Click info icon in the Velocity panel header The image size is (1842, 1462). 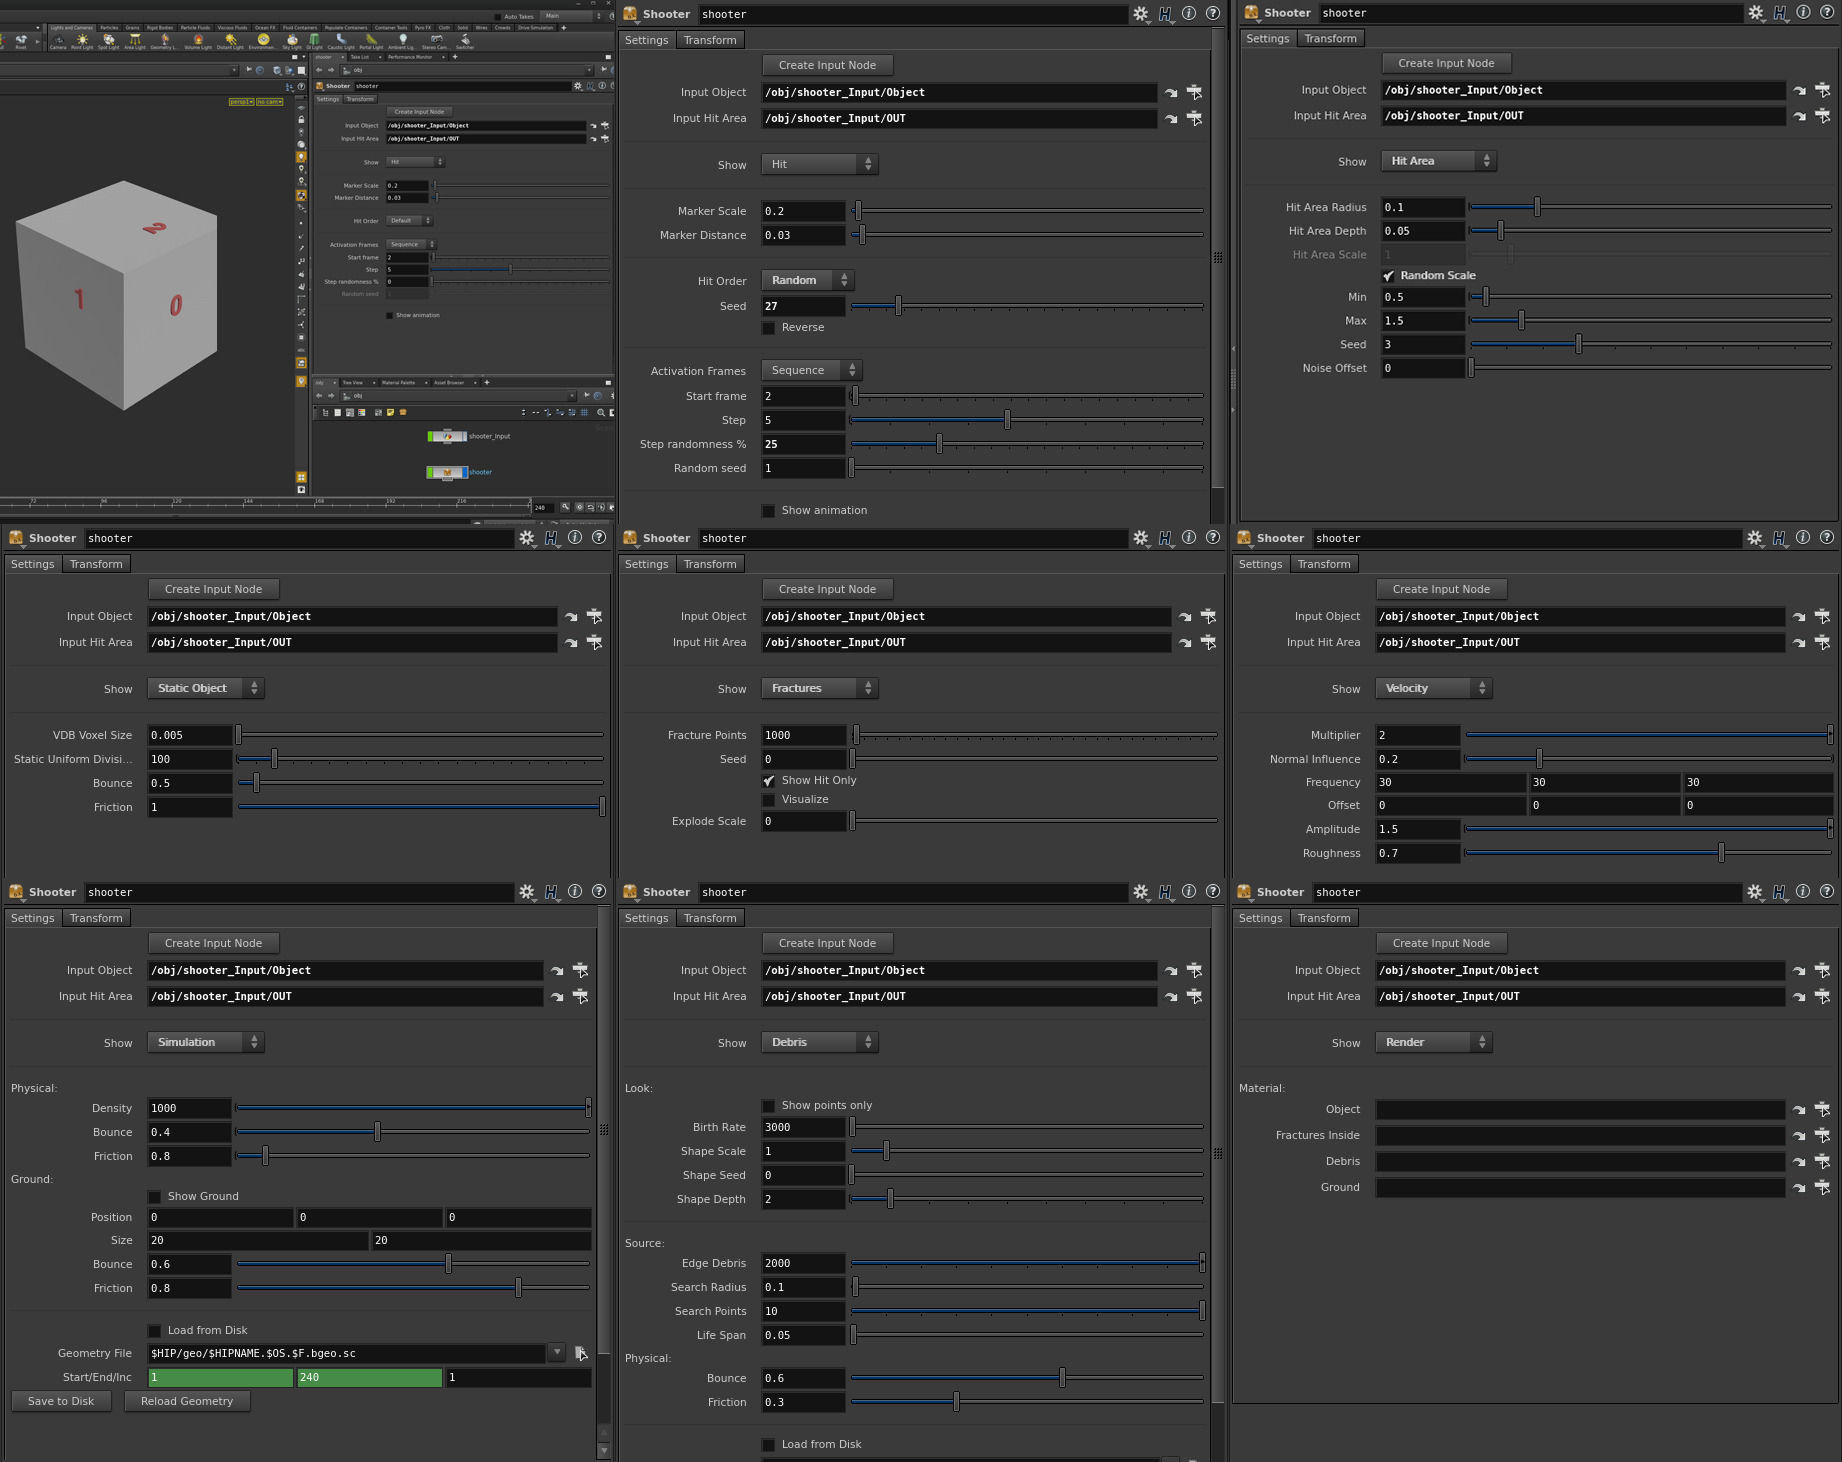click(1802, 537)
